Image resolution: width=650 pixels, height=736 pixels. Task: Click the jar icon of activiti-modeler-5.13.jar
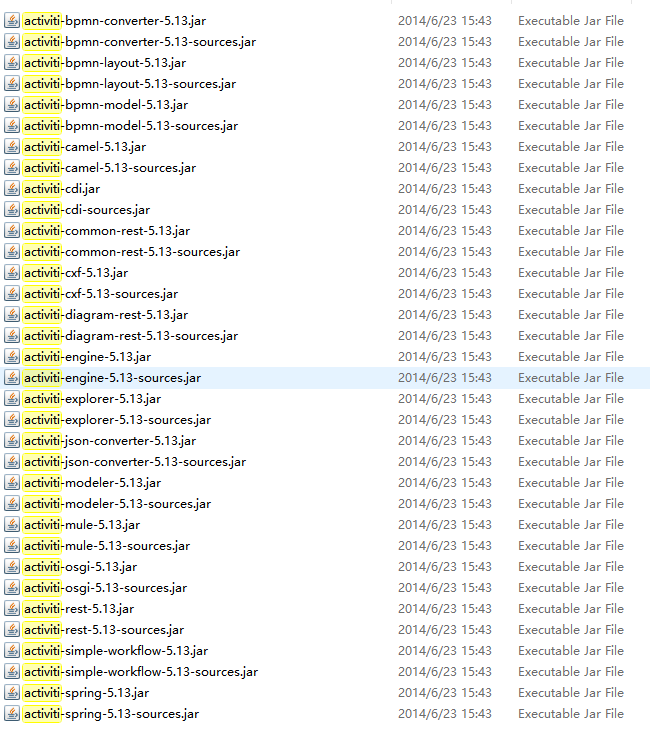click(x=12, y=483)
